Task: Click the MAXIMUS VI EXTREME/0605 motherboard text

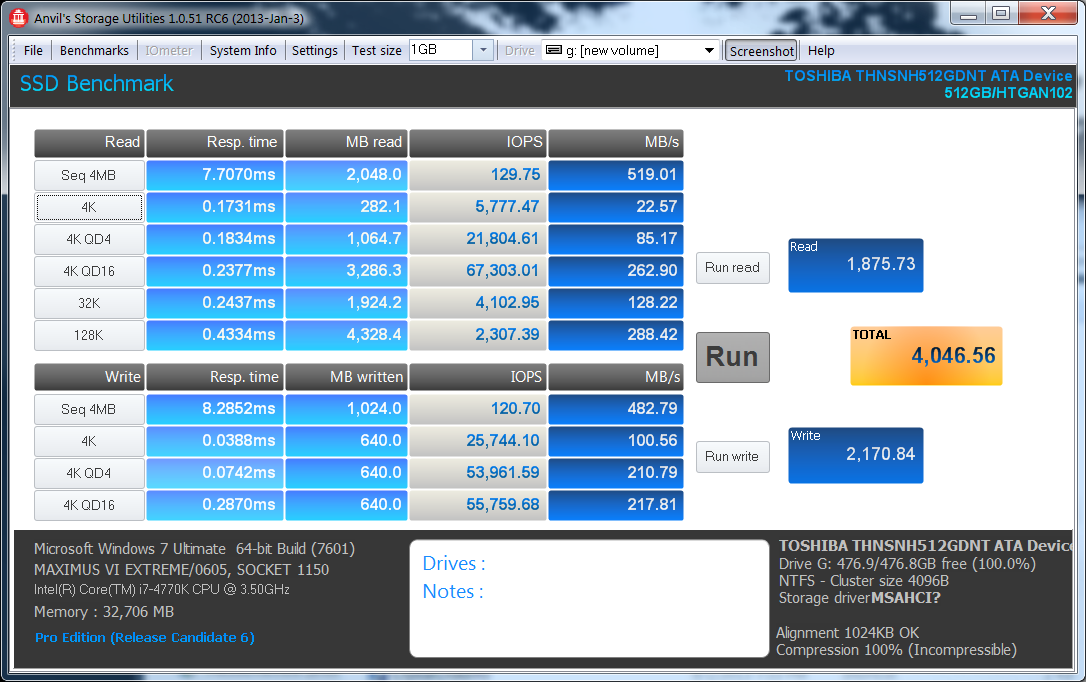Action: tap(181, 570)
